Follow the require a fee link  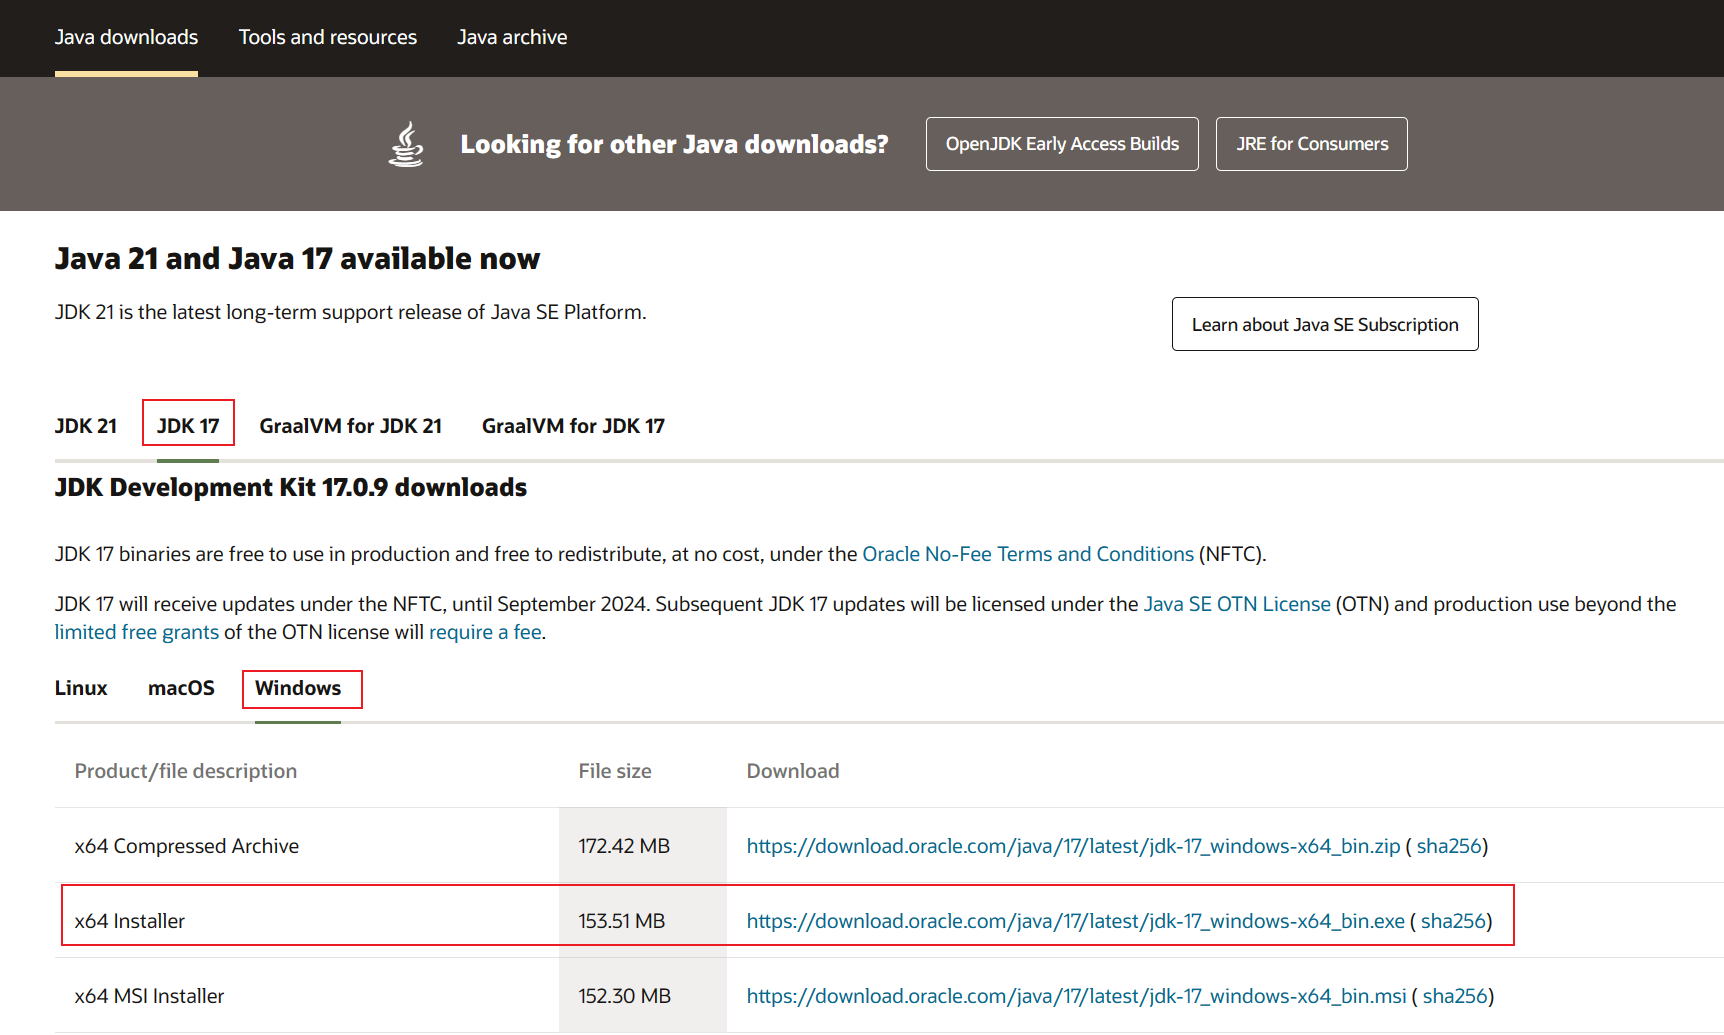point(485,632)
